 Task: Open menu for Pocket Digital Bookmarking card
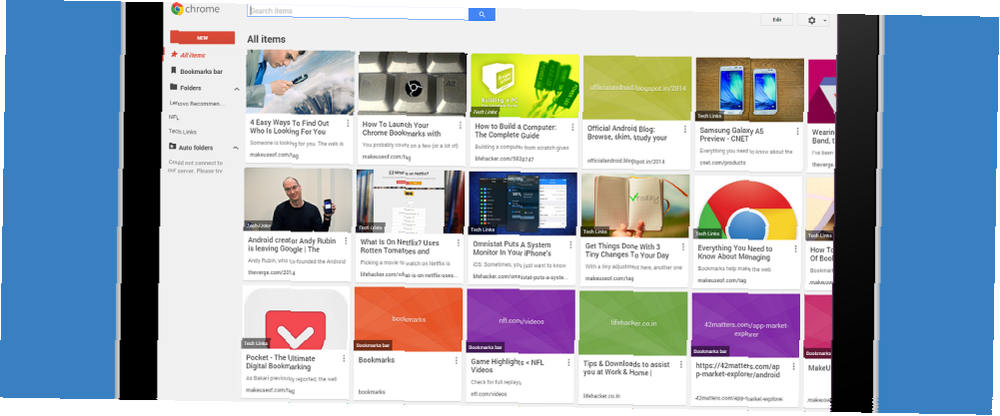click(344, 359)
